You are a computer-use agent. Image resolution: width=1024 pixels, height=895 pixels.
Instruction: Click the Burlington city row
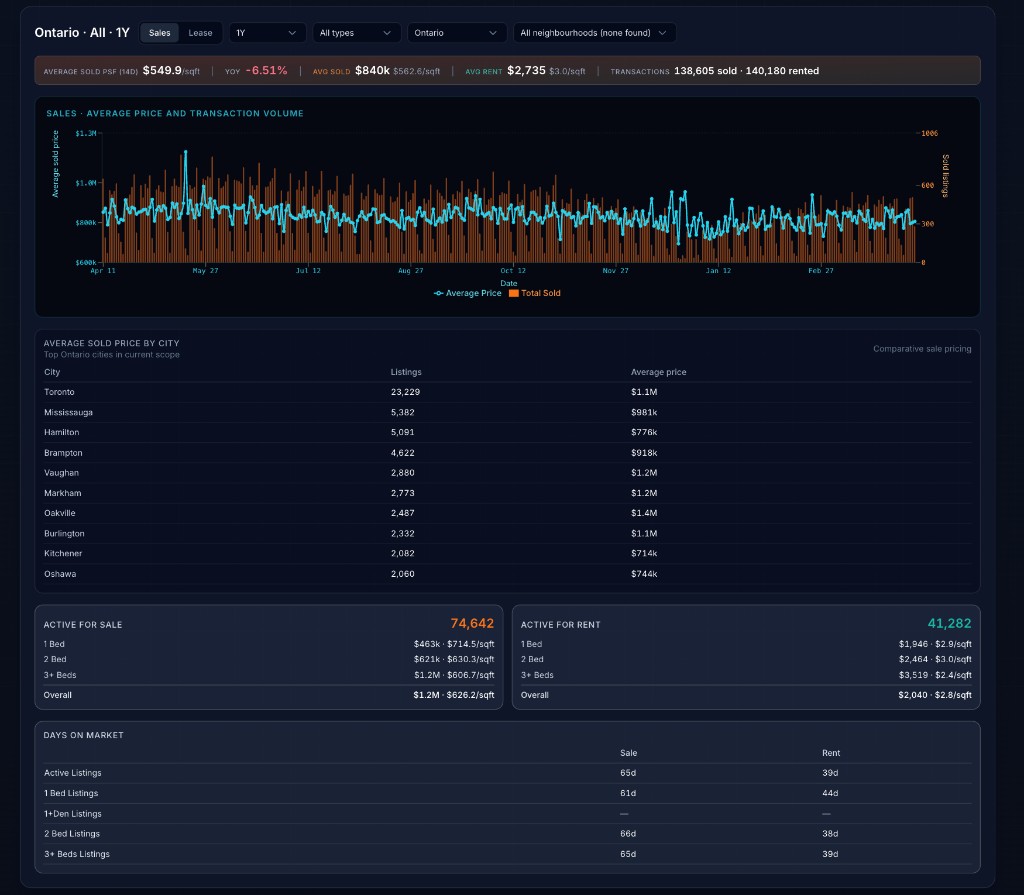click(x=507, y=534)
